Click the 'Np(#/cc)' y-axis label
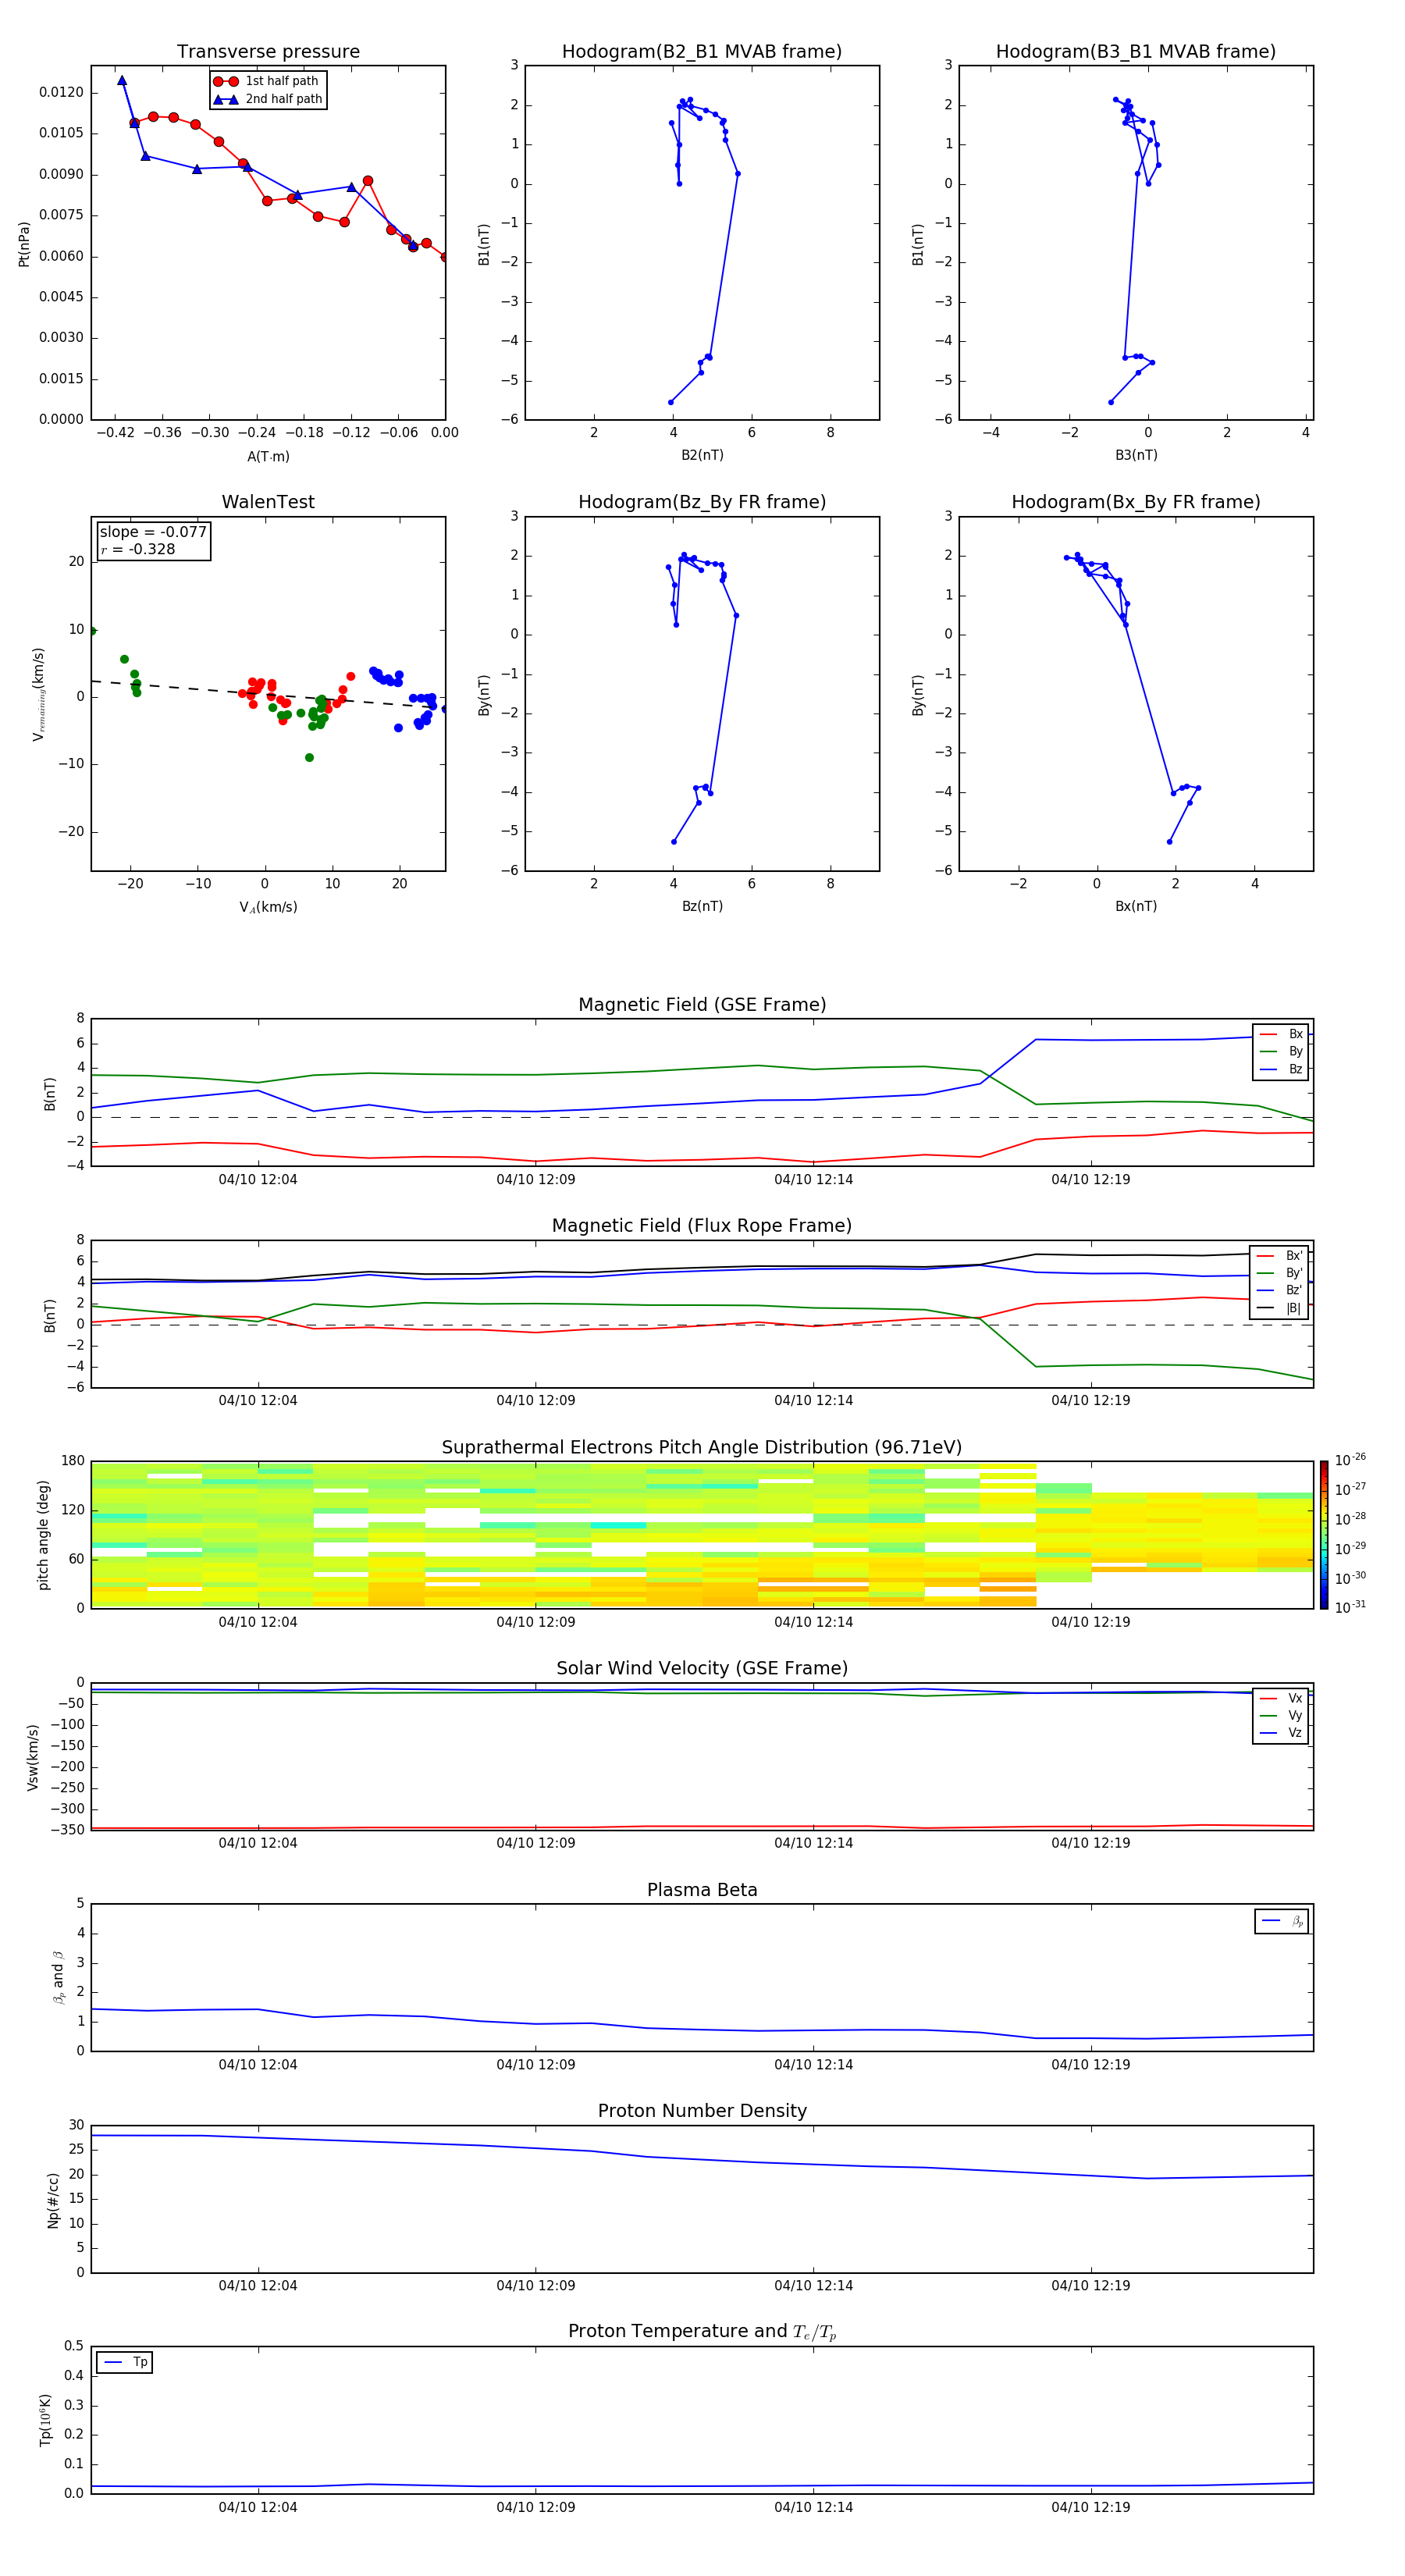 tap(53, 2200)
